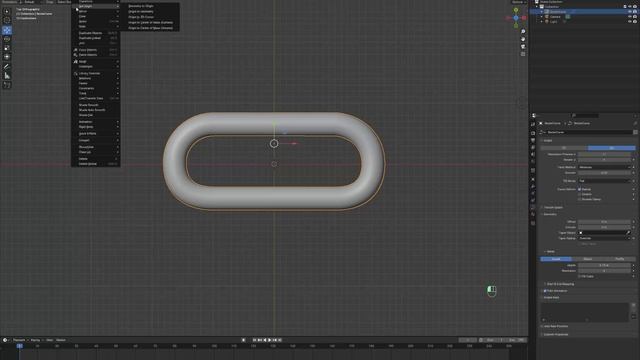This screenshot has width=640, height=360.
Task: Select the Profile bevel mode tab
Action: 620,259
